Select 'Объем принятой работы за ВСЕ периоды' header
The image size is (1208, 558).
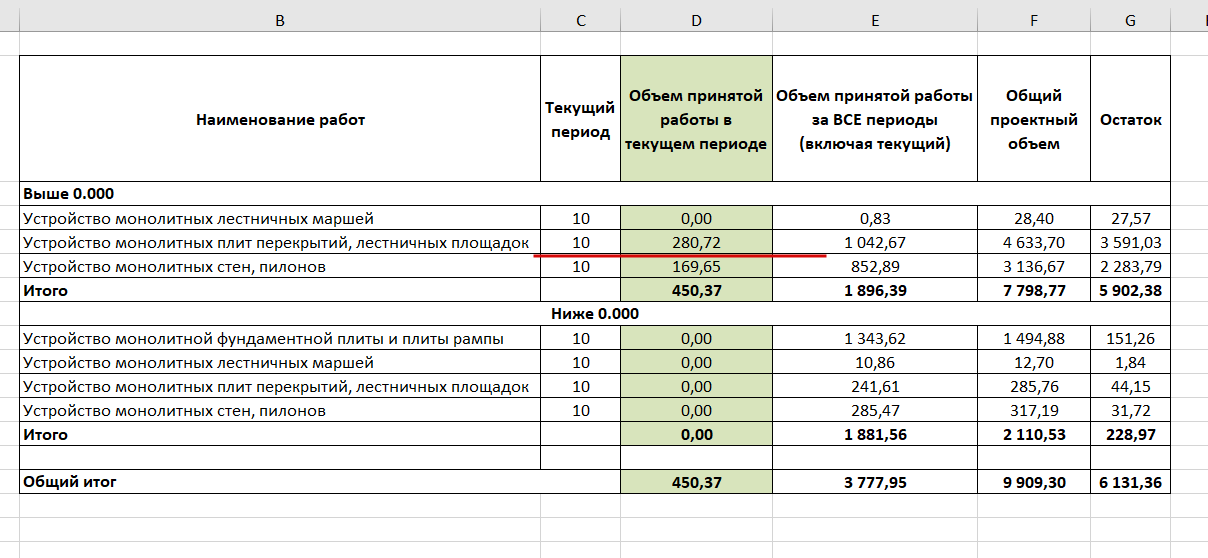click(875, 119)
